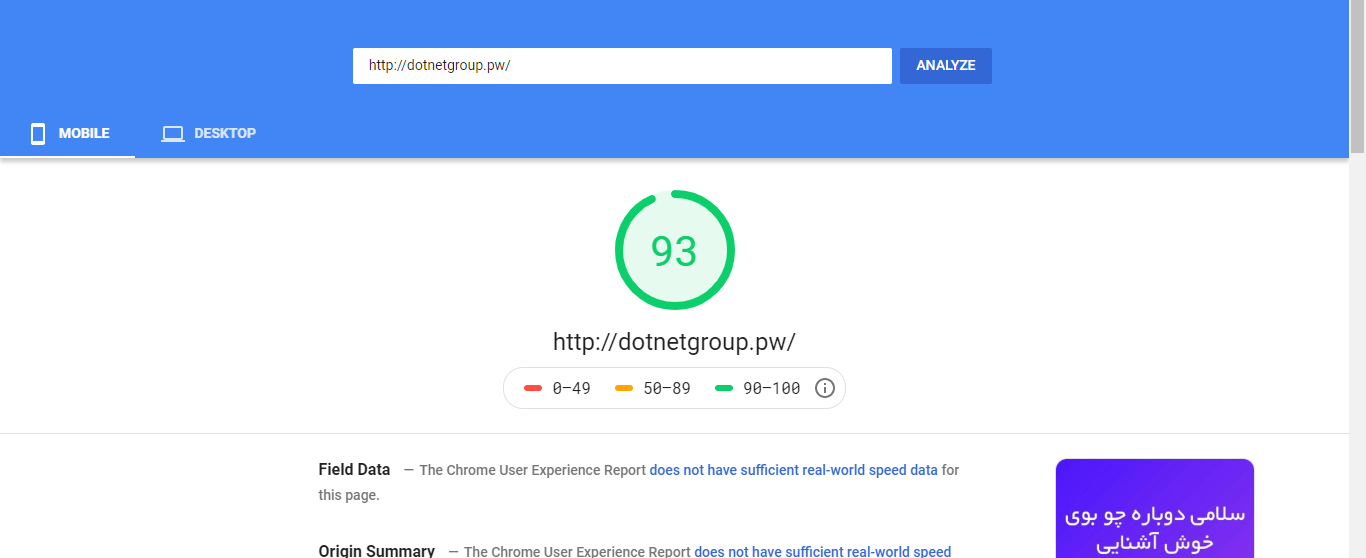Click the Field Data label

pyautogui.click(x=354, y=469)
